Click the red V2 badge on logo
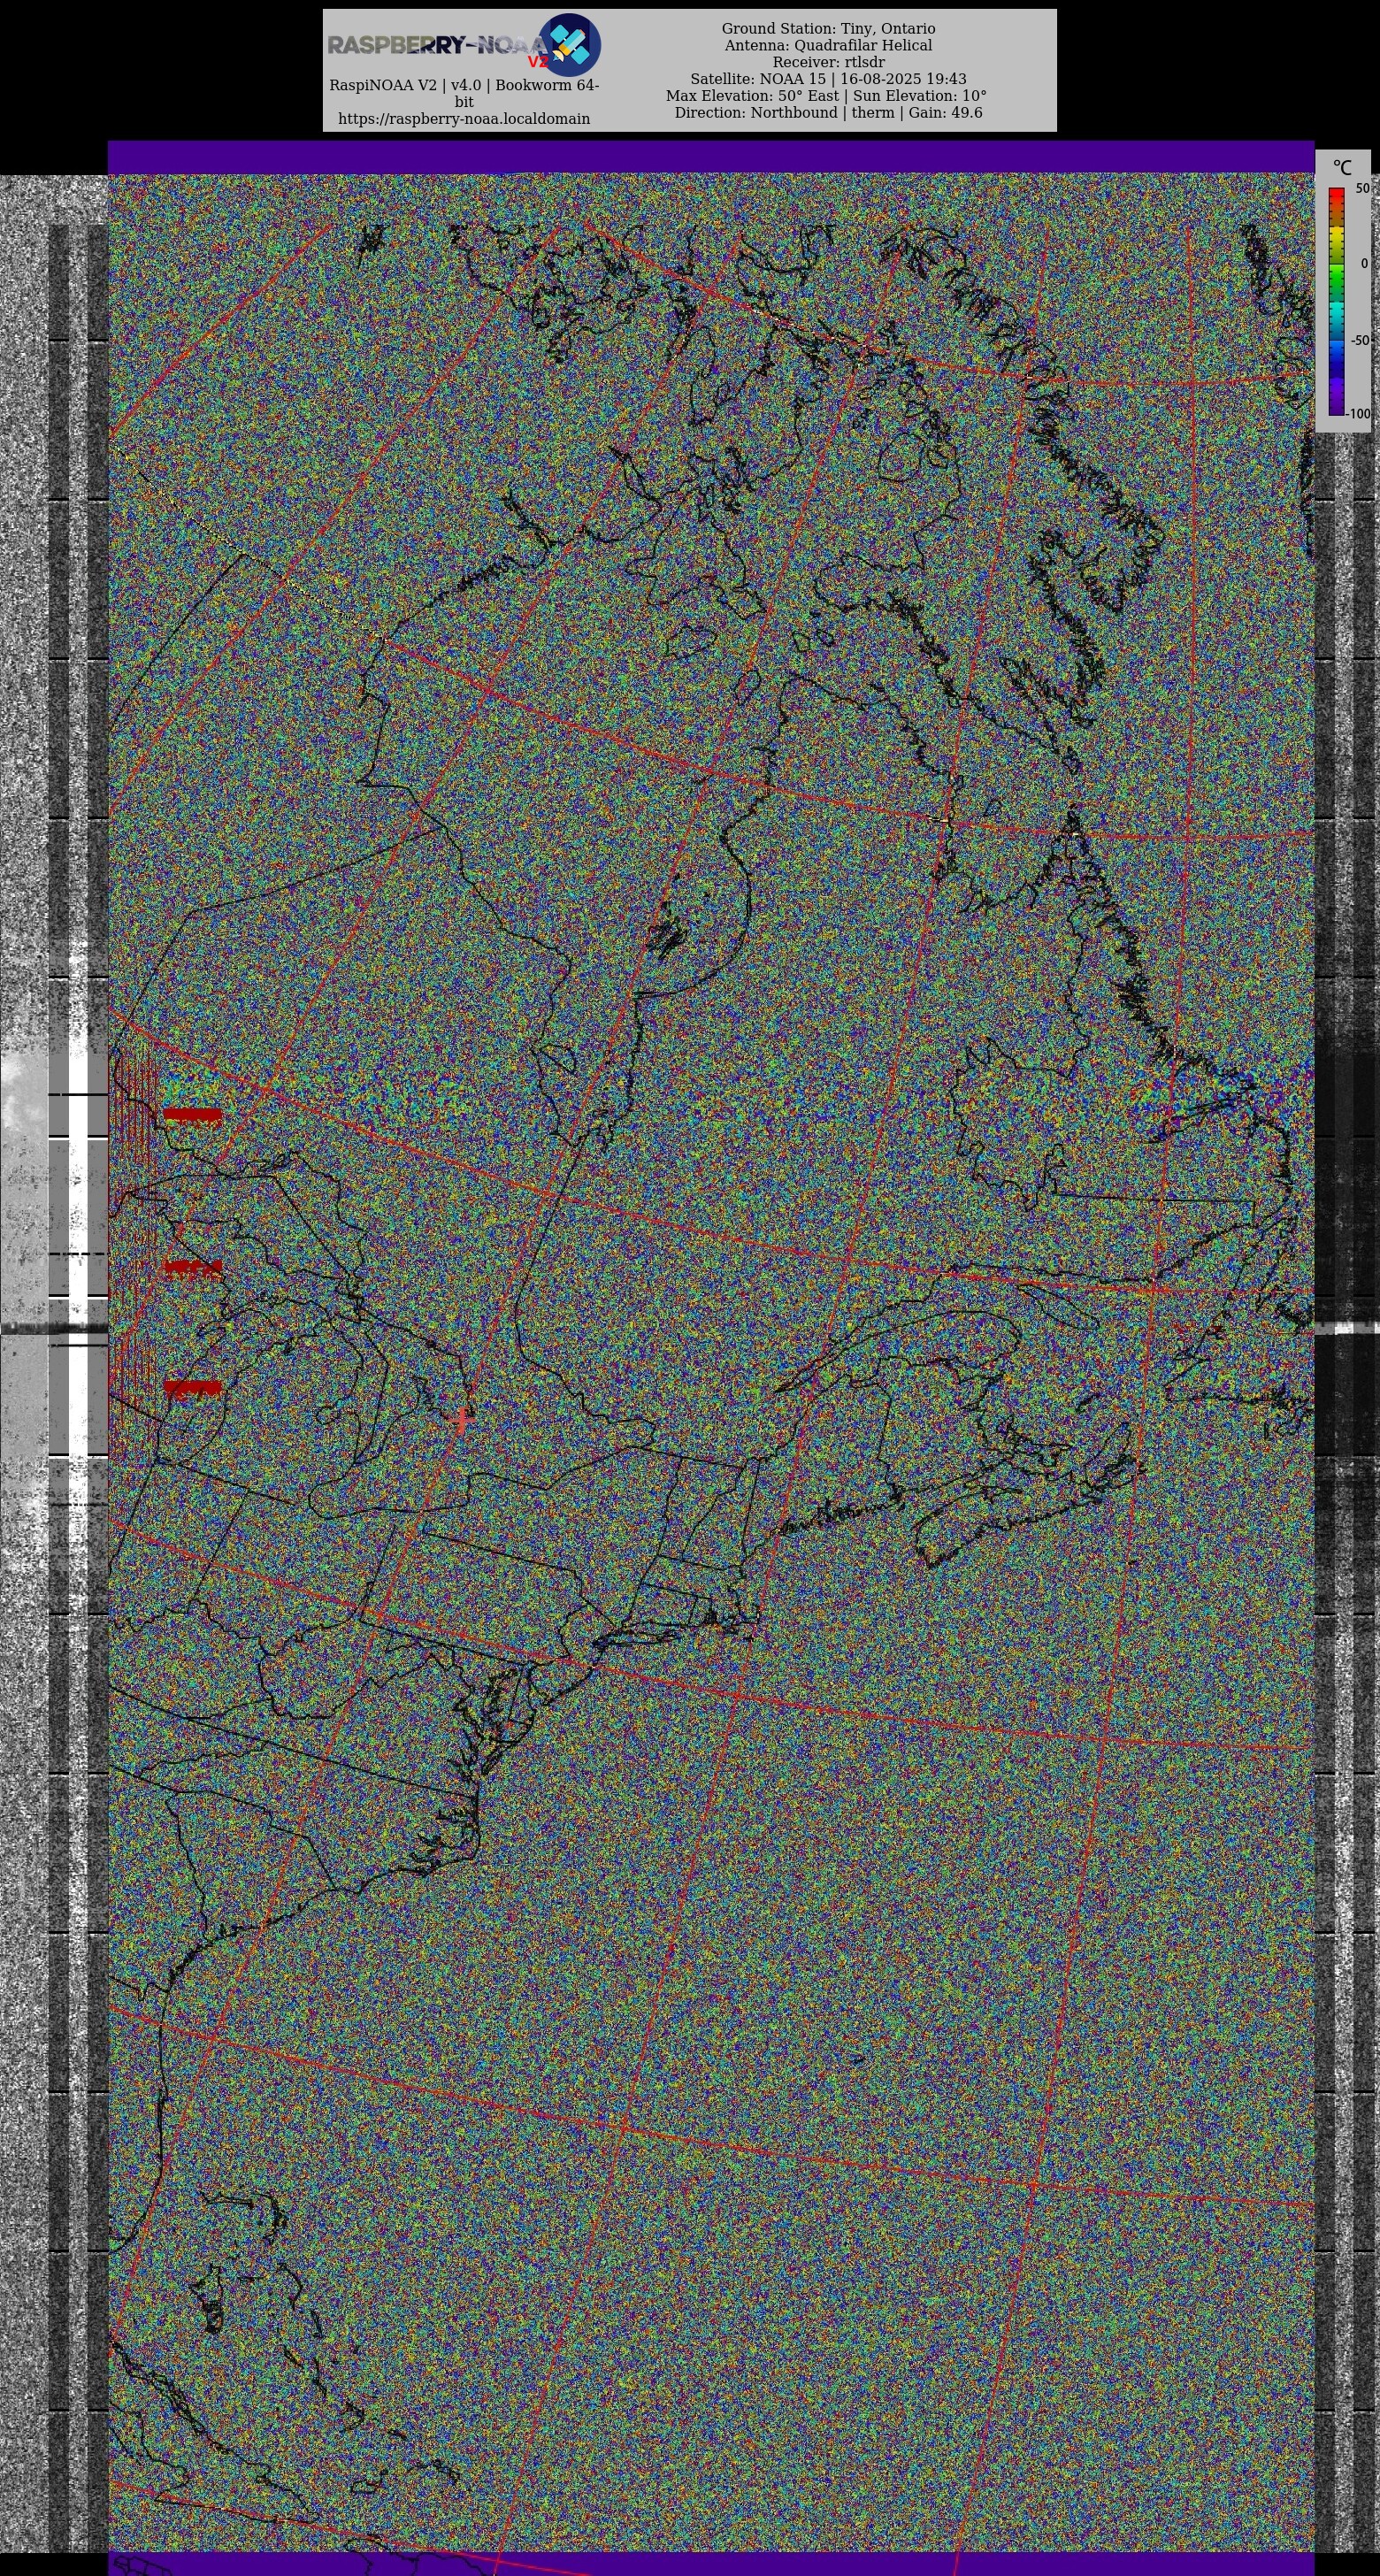Image resolution: width=1380 pixels, height=2576 pixels. pyautogui.click(x=538, y=62)
